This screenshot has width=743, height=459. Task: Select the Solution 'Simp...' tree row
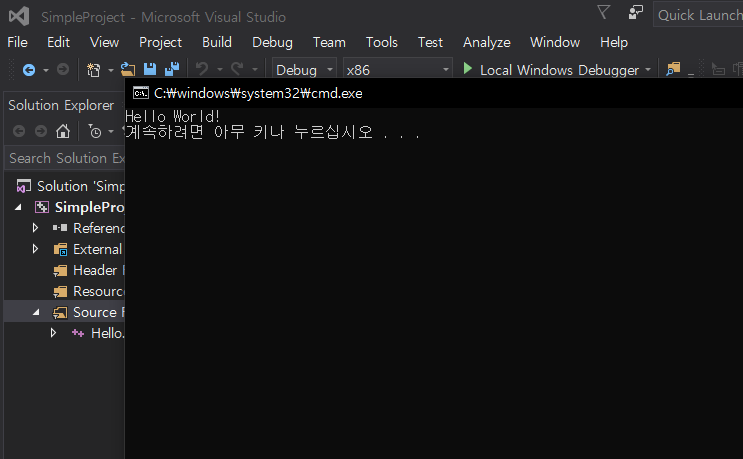click(x=64, y=186)
